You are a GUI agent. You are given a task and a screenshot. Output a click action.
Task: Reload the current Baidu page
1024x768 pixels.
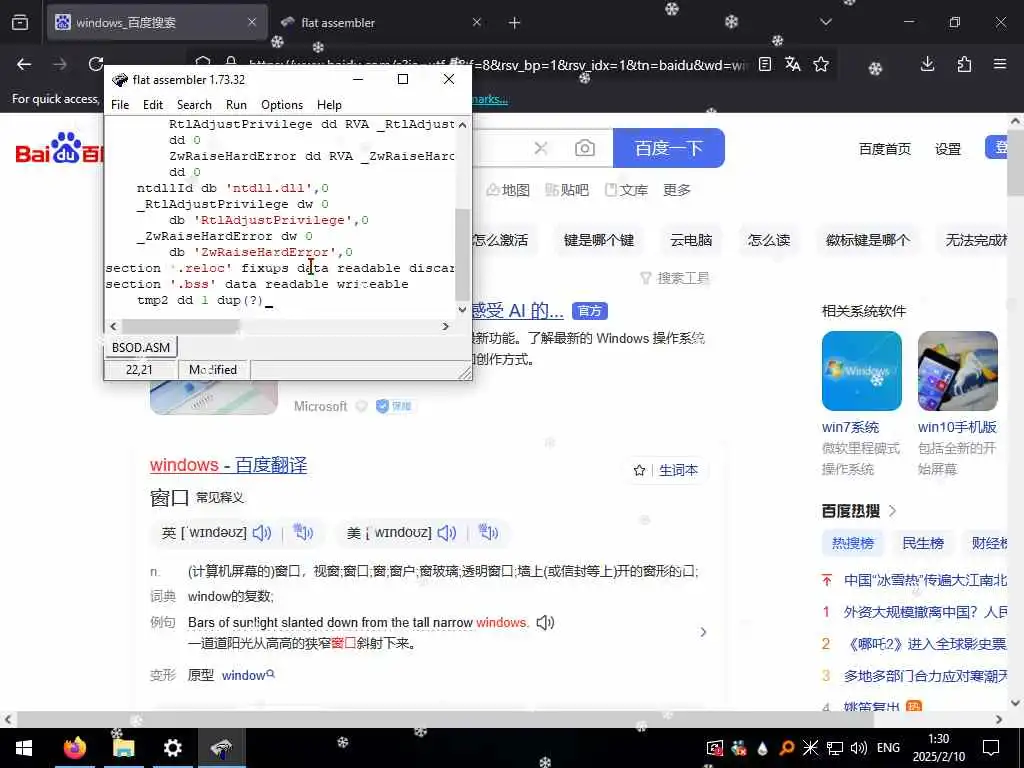[95, 64]
